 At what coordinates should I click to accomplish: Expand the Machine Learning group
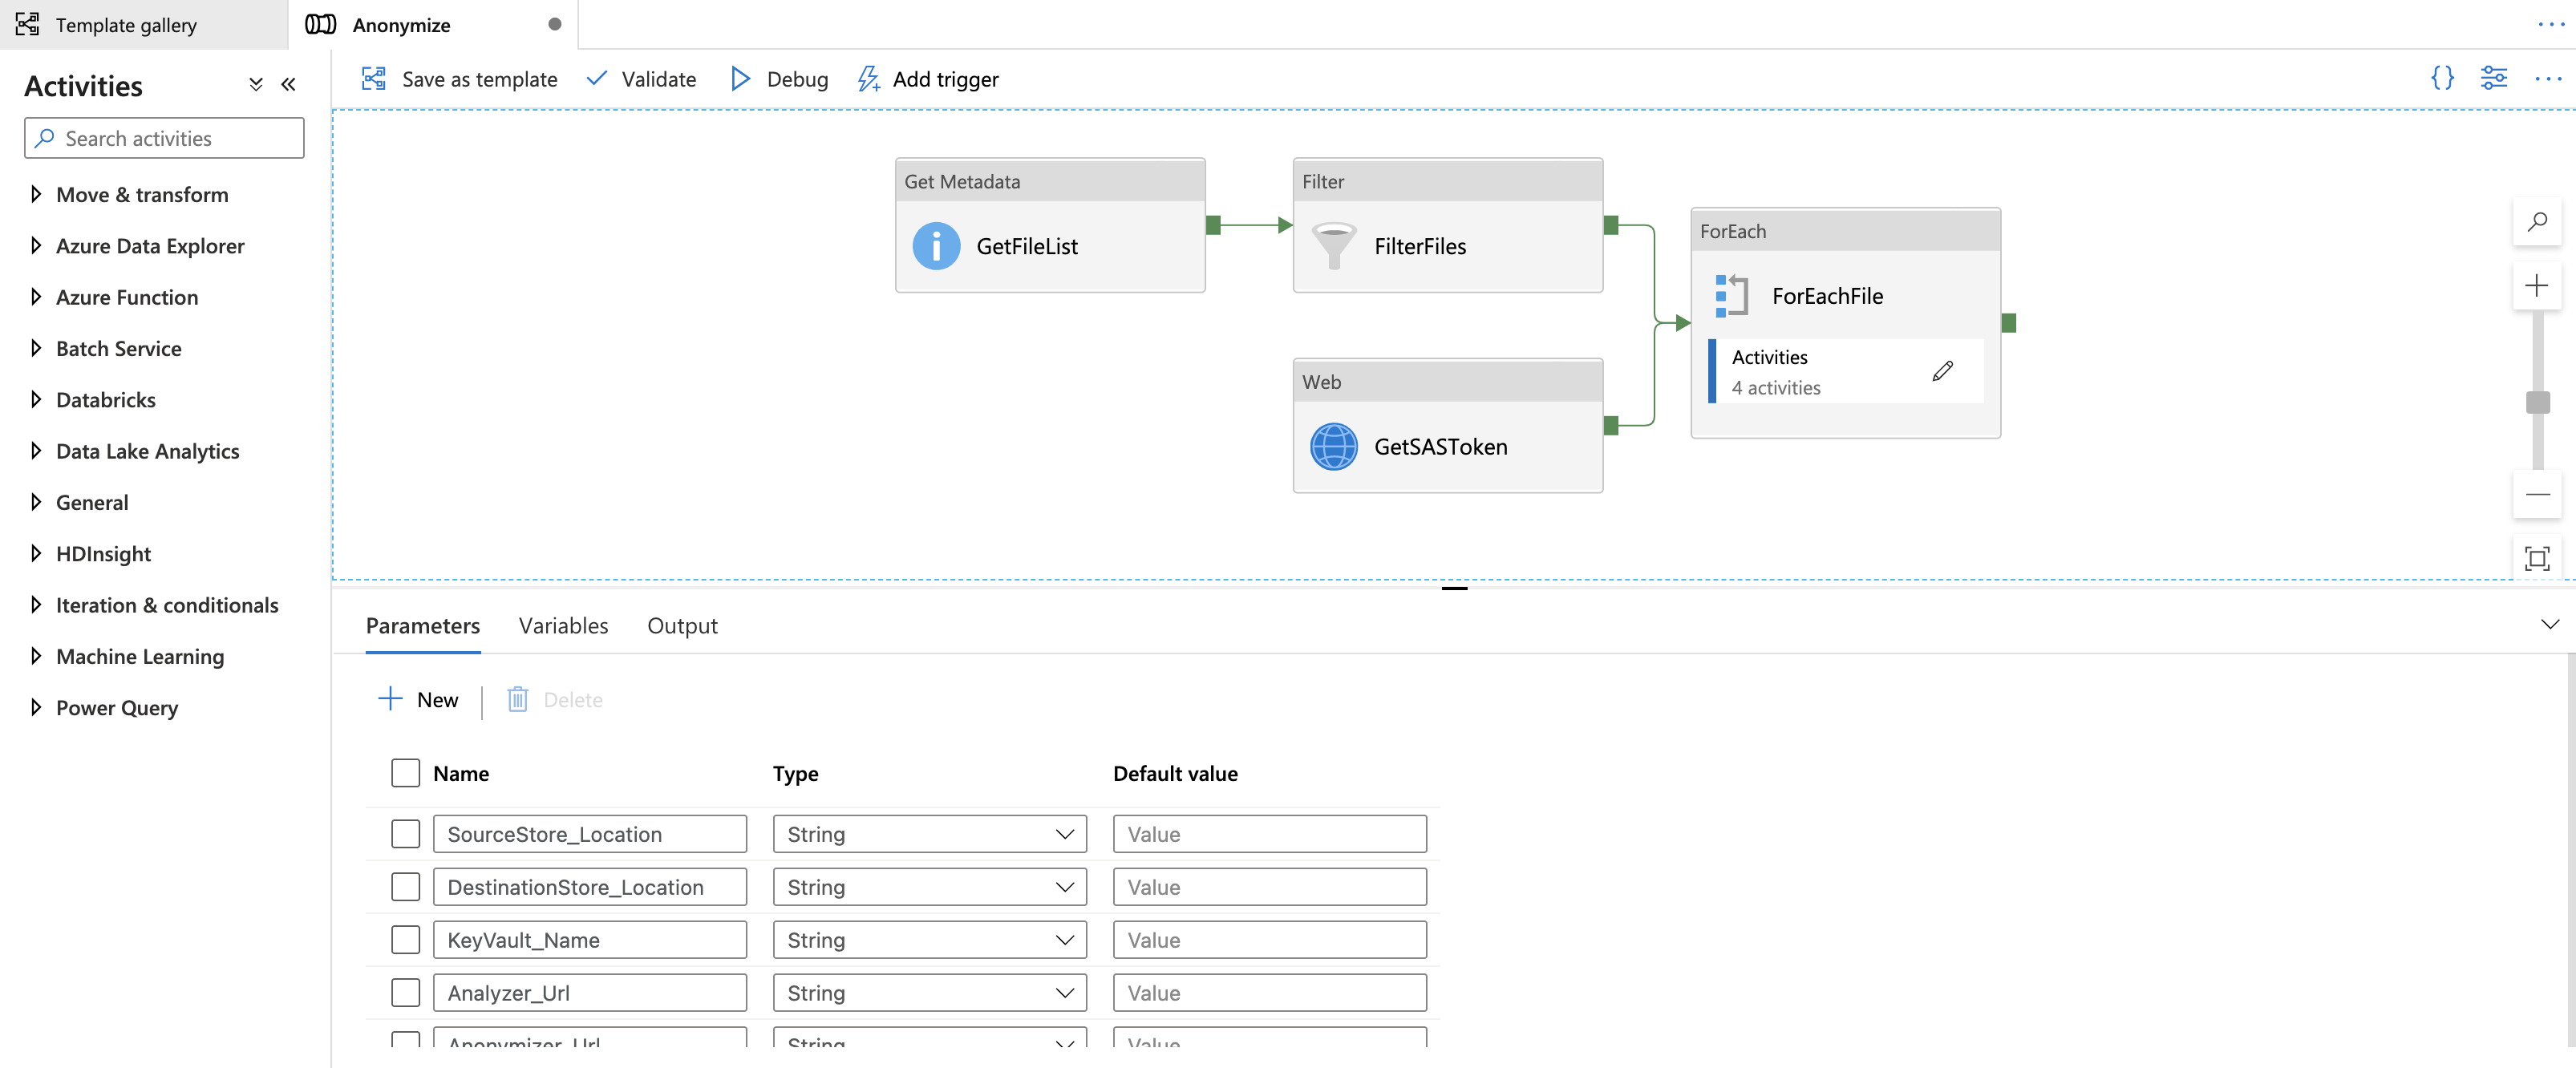(x=36, y=655)
